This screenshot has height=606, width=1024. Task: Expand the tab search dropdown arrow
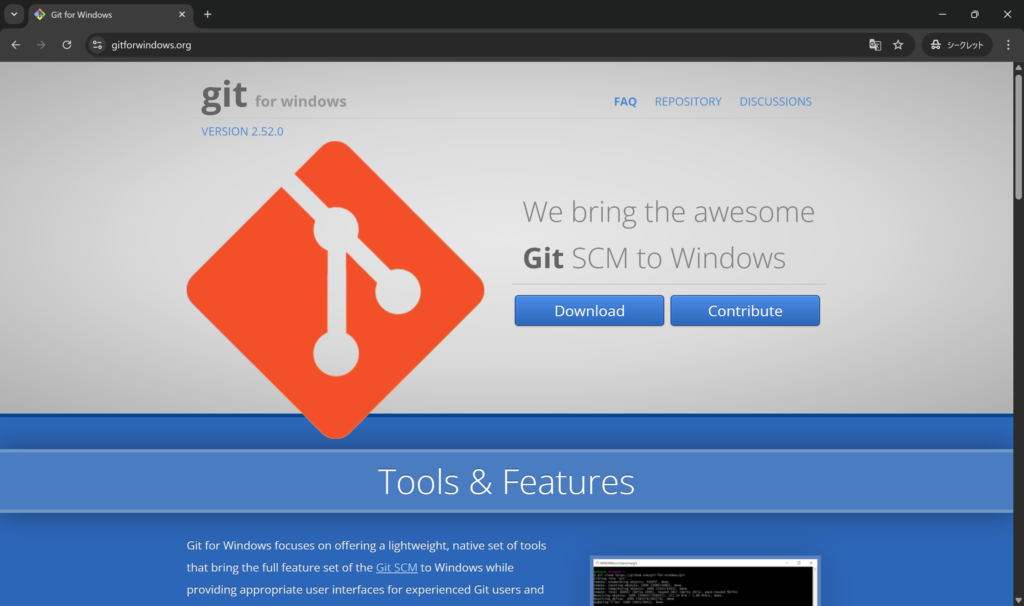[14, 15]
